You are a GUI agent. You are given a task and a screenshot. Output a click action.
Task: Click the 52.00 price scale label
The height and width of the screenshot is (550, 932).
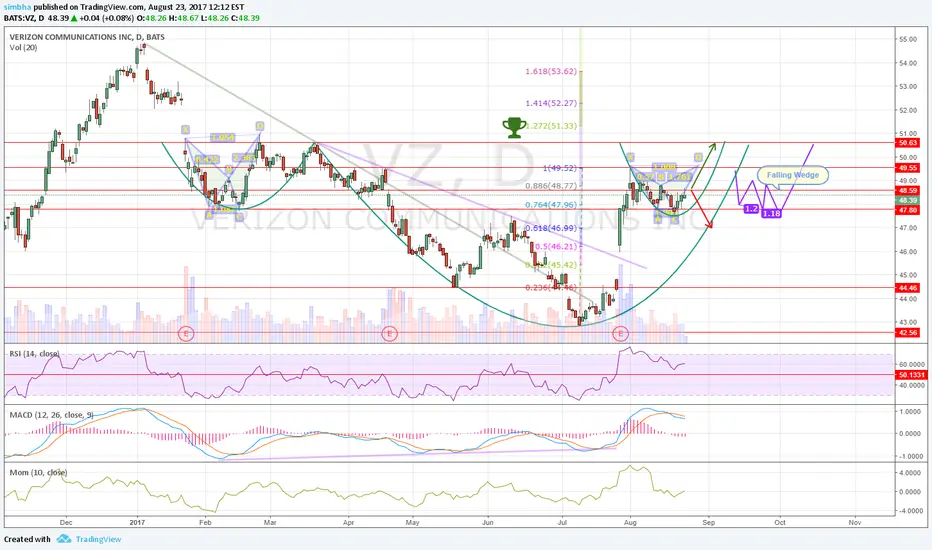[x=908, y=111]
